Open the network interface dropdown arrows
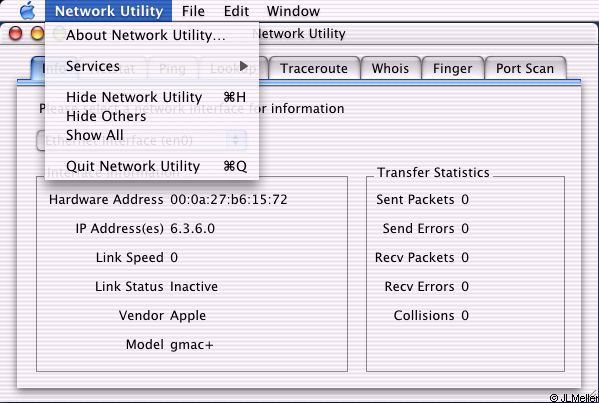This screenshot has height=403, width=599. pos(236,141)
